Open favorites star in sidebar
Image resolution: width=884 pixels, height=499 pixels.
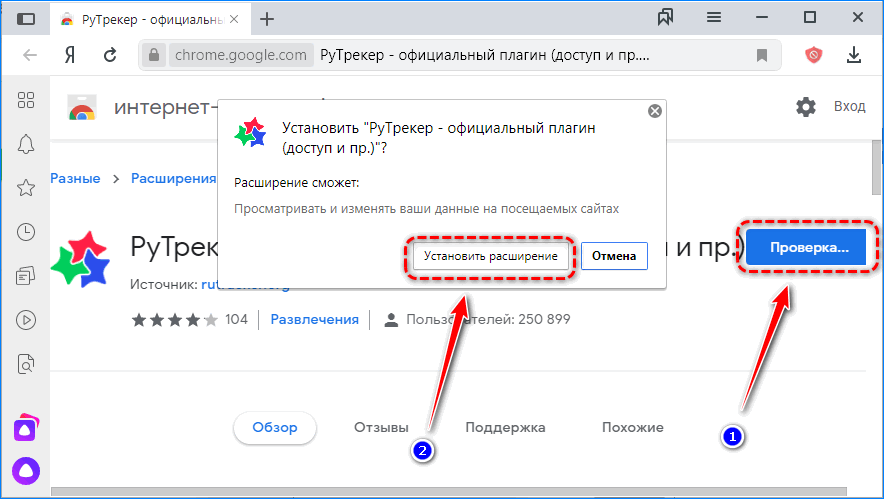point(26,188)
